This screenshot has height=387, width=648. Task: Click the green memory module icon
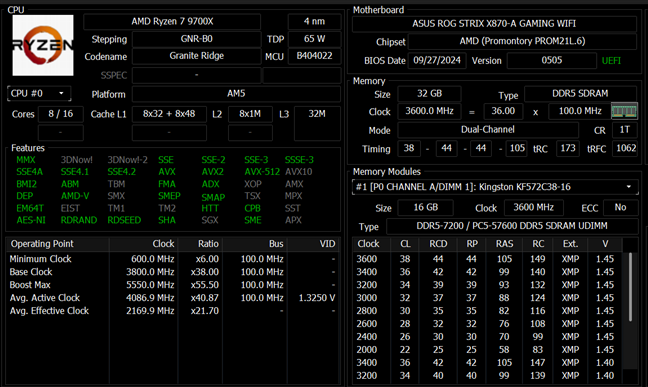624,111
